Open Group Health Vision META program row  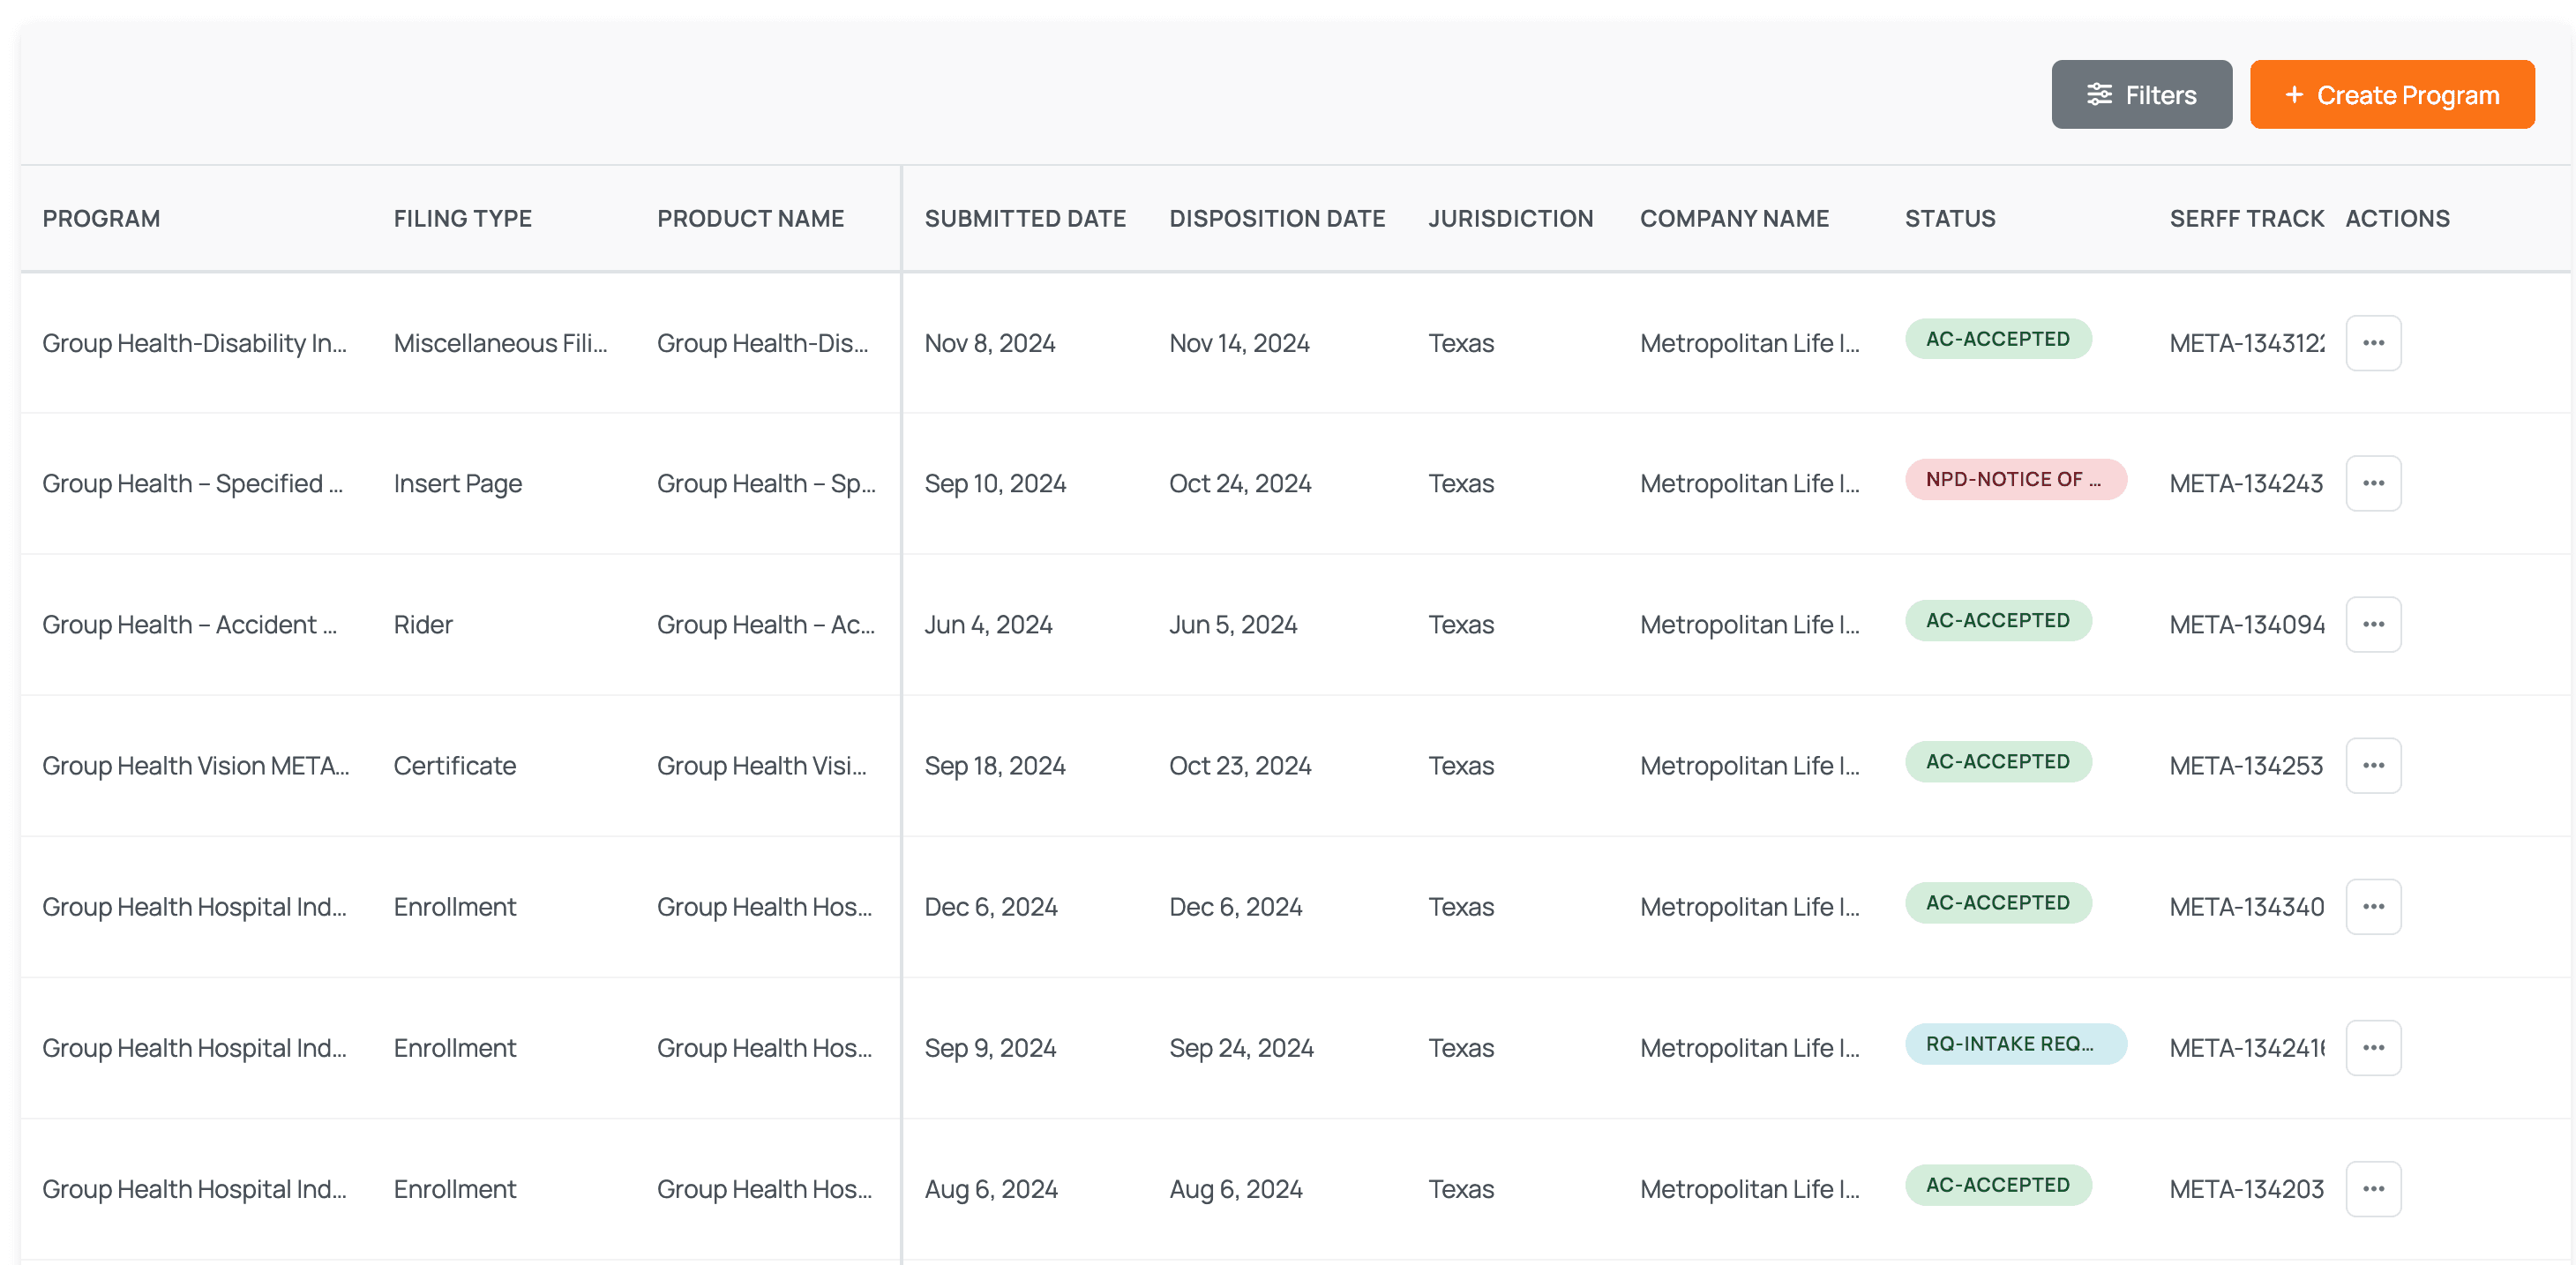195,766
